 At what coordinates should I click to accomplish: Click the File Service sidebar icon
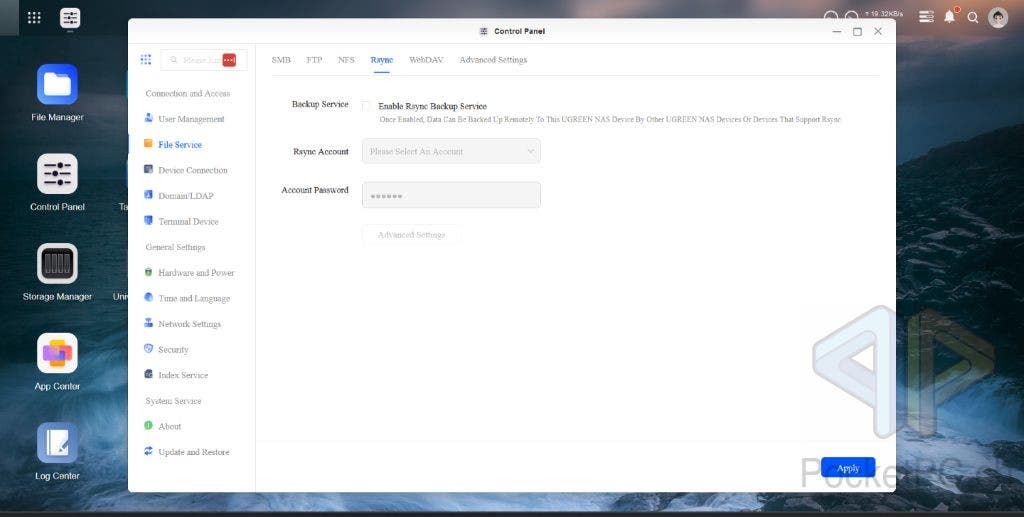tap(148, 144)
